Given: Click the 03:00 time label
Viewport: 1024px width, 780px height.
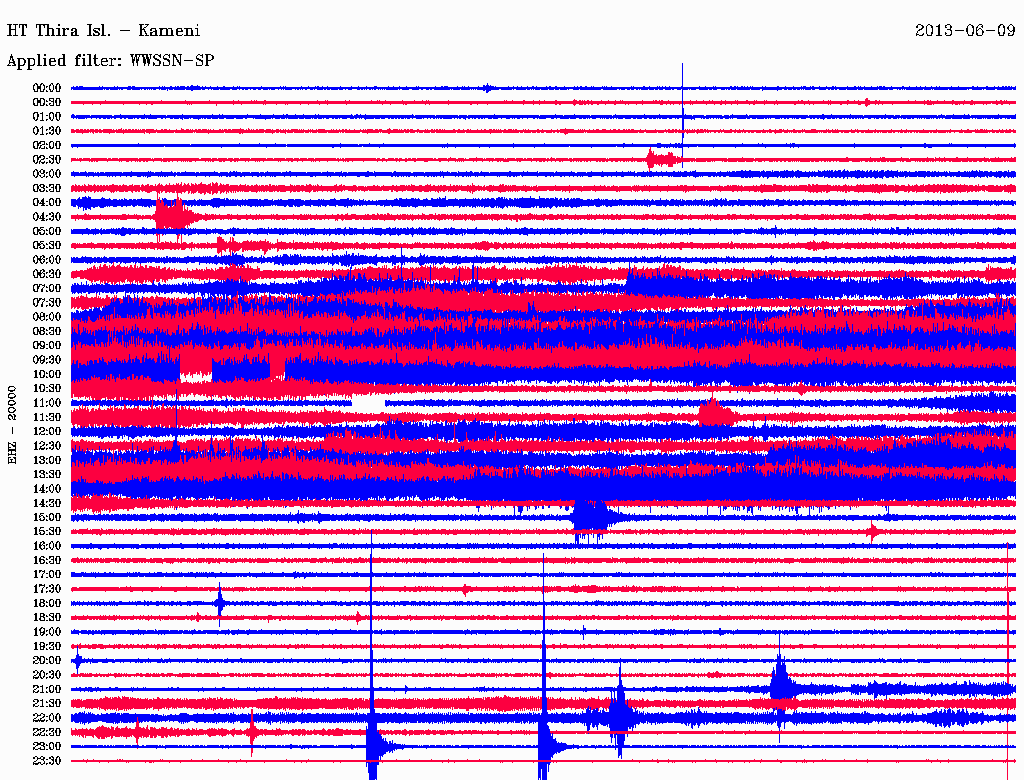Looking at the screenshot, I should point(47,174).
